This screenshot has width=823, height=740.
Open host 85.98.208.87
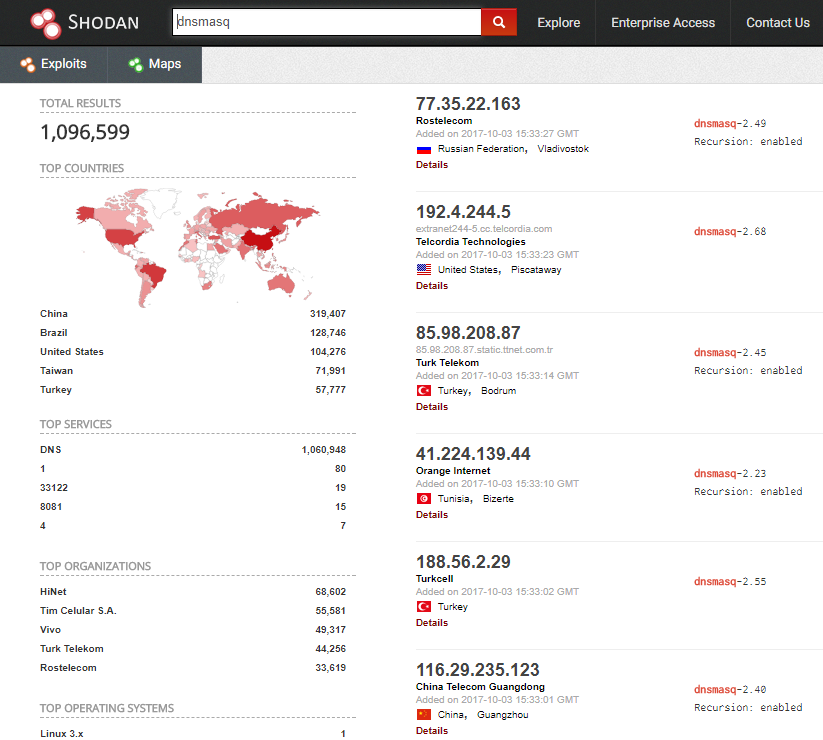[x=468, y=333]
